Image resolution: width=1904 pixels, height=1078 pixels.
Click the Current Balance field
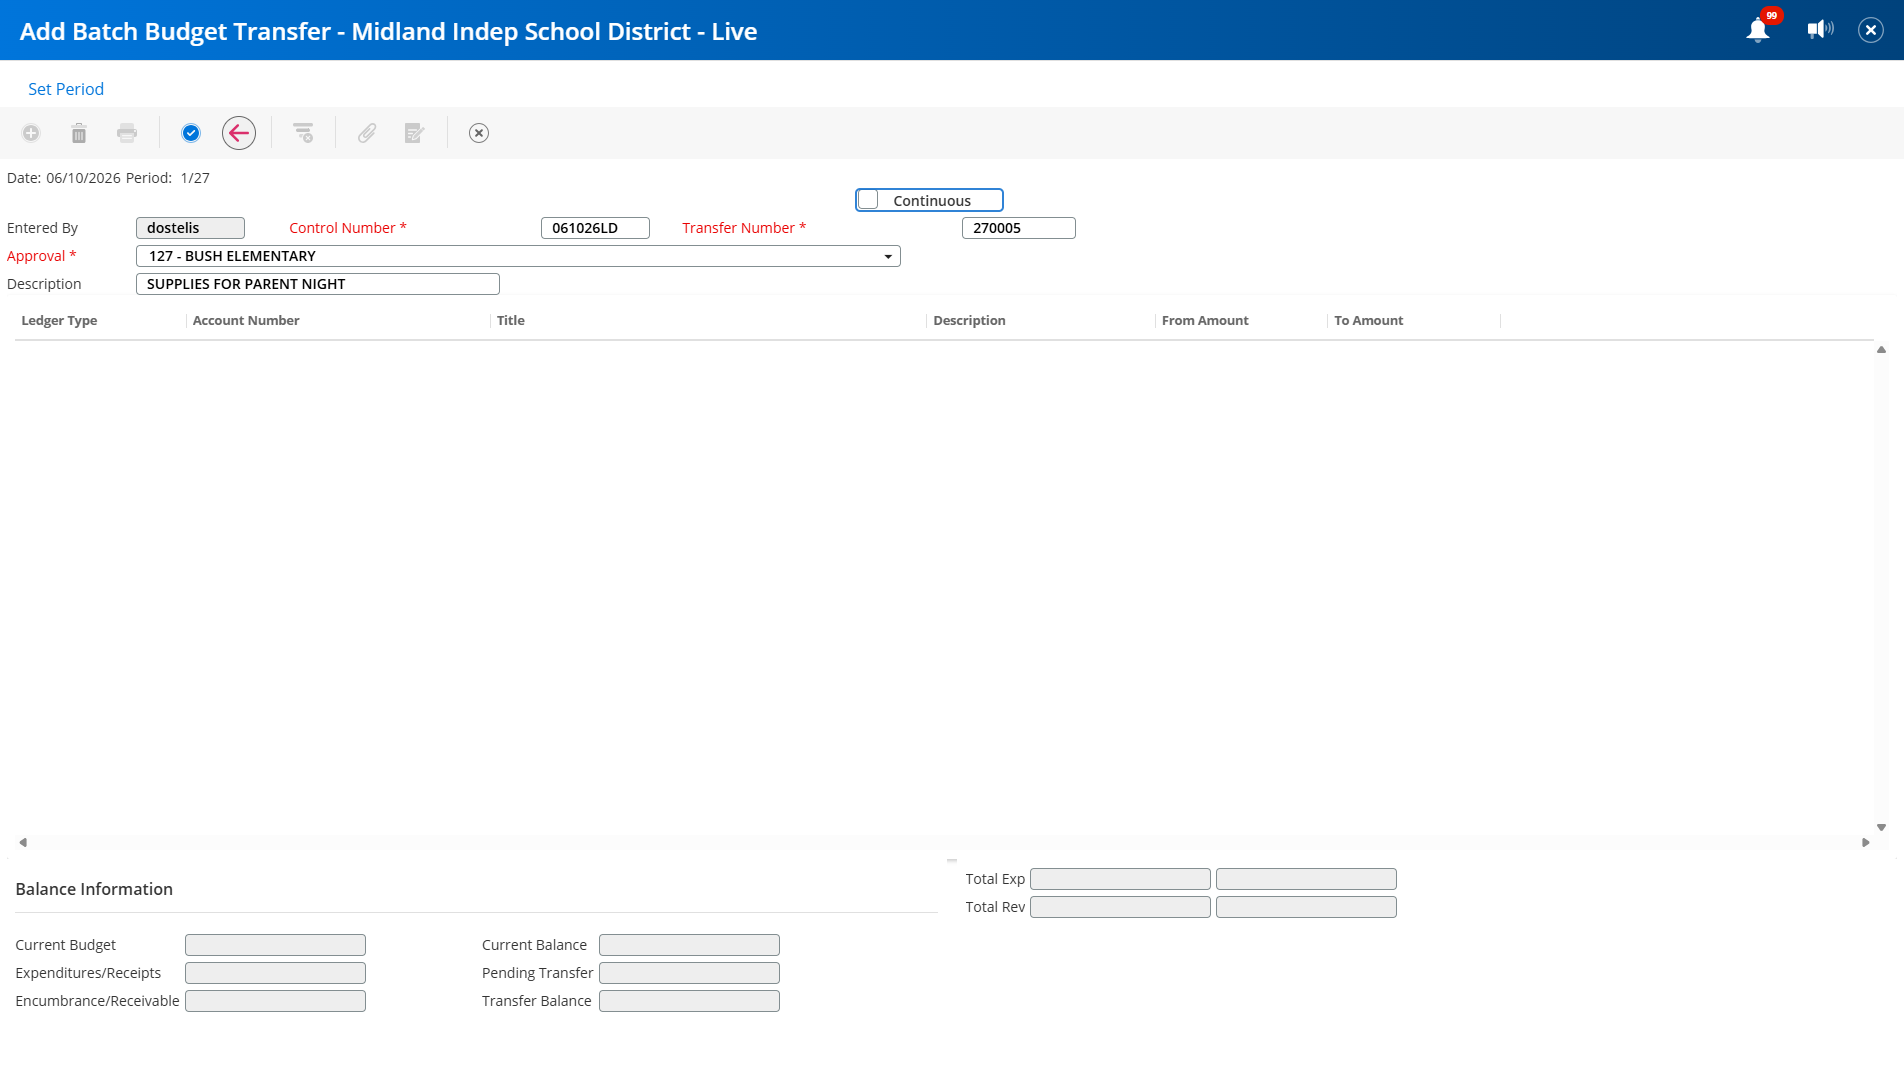[x=689, y=945]
